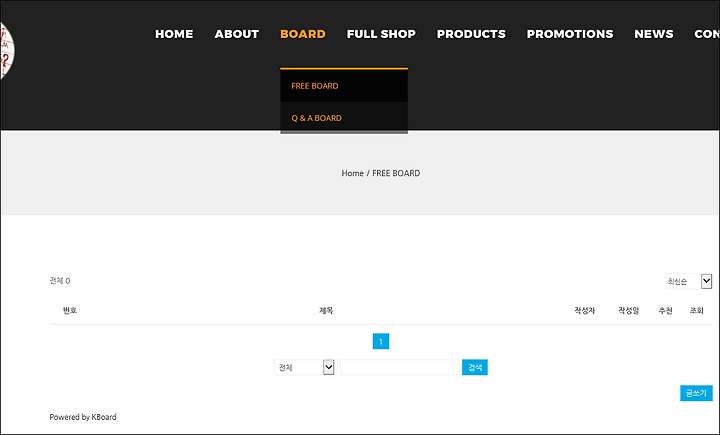720x435 pixels.
Task: Open the PROMOTIONS page
Action: point(569,34)
